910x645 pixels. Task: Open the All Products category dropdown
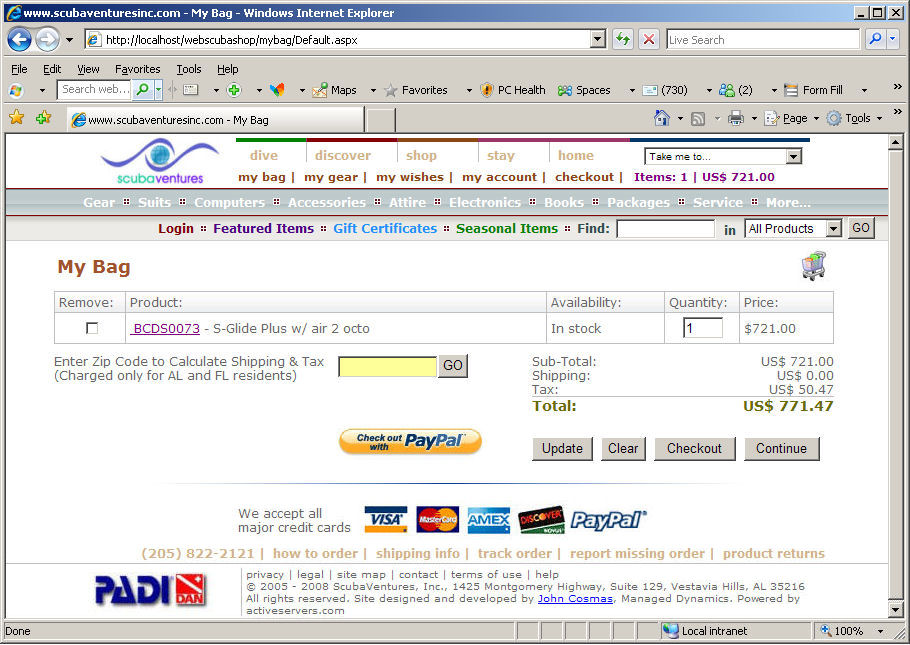pyautogui.click(x=834, y=229)
